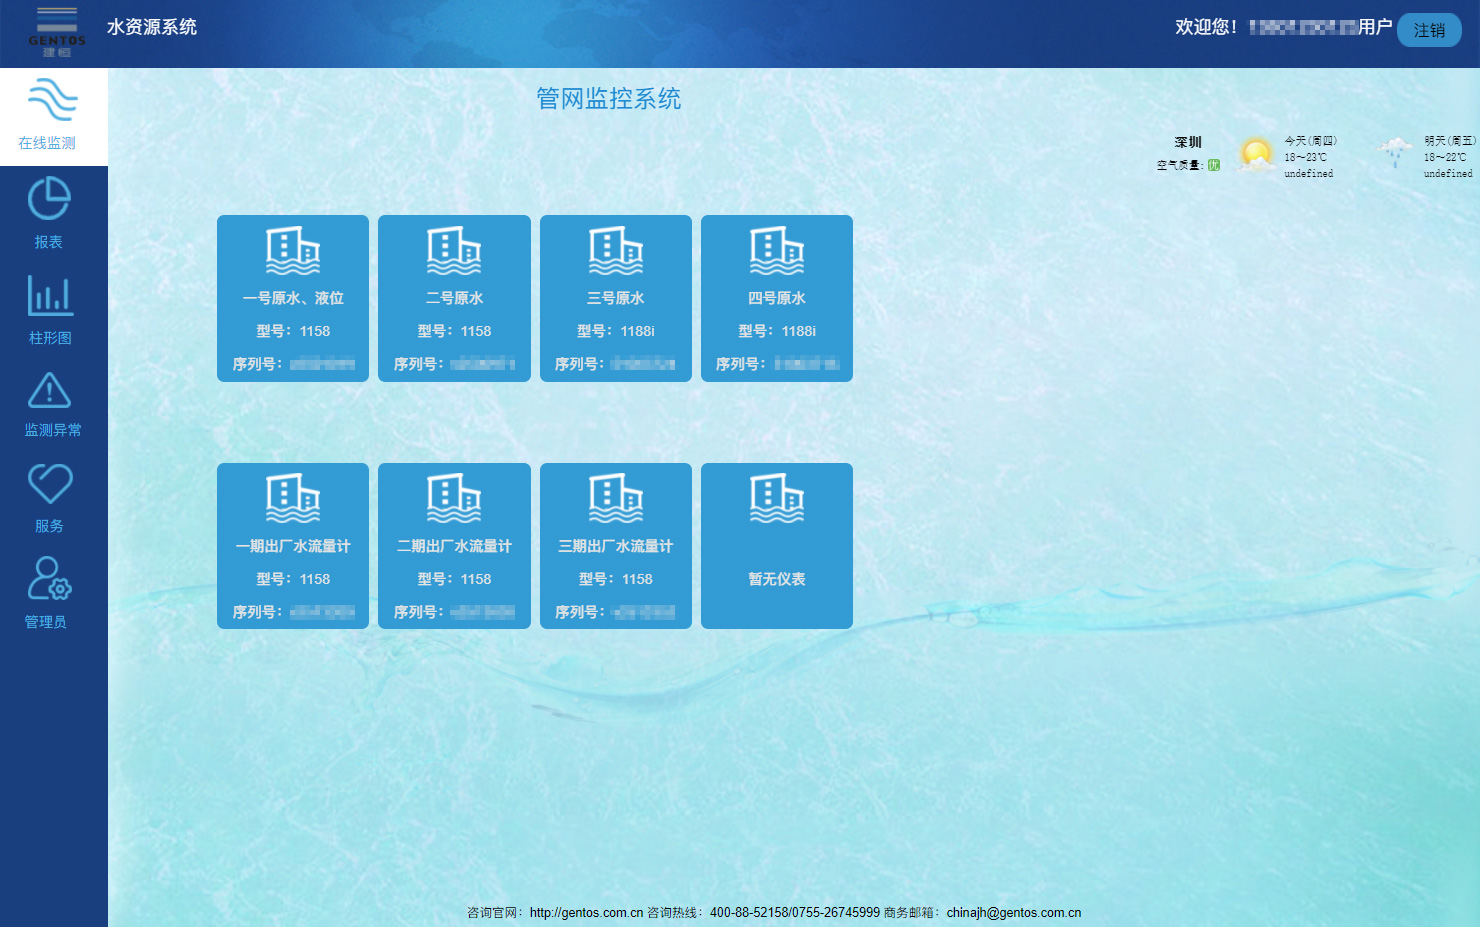Open the 一期出厂水流量计 flow meter card
1480x927 pixels.
tap(293, 547)
